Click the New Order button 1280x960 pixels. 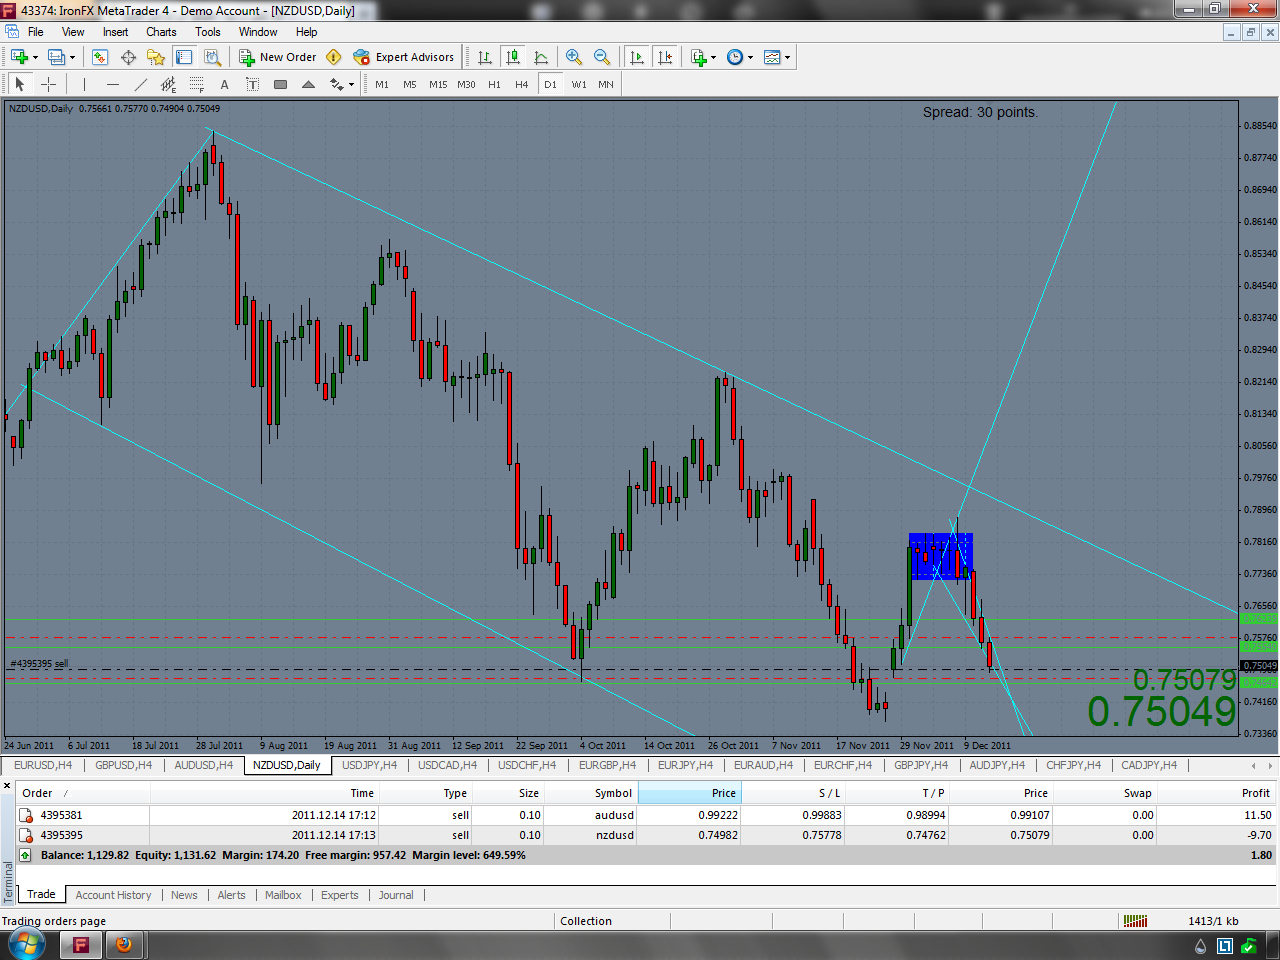[278, 57]
